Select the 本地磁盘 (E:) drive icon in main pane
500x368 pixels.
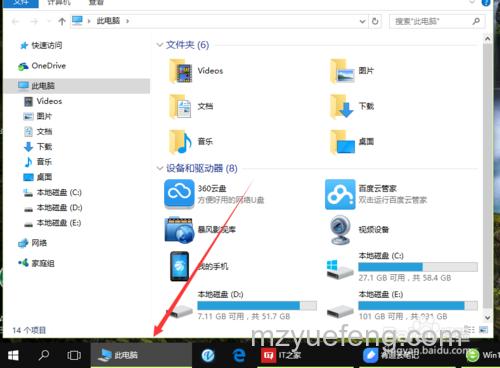pyautogui.click(x=340, y=311)
